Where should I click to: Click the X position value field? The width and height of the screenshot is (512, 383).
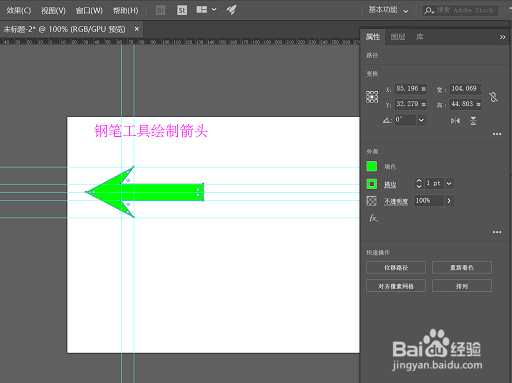411,89
